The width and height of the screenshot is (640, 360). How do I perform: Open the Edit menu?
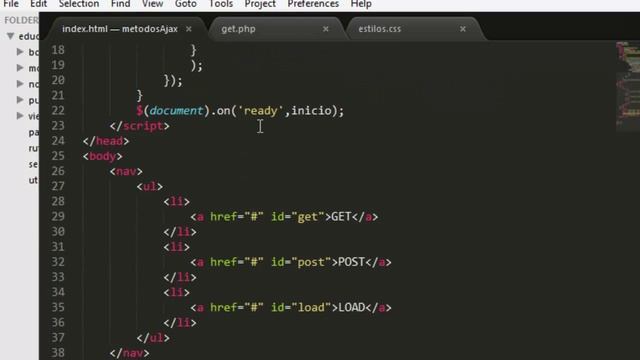38,4
